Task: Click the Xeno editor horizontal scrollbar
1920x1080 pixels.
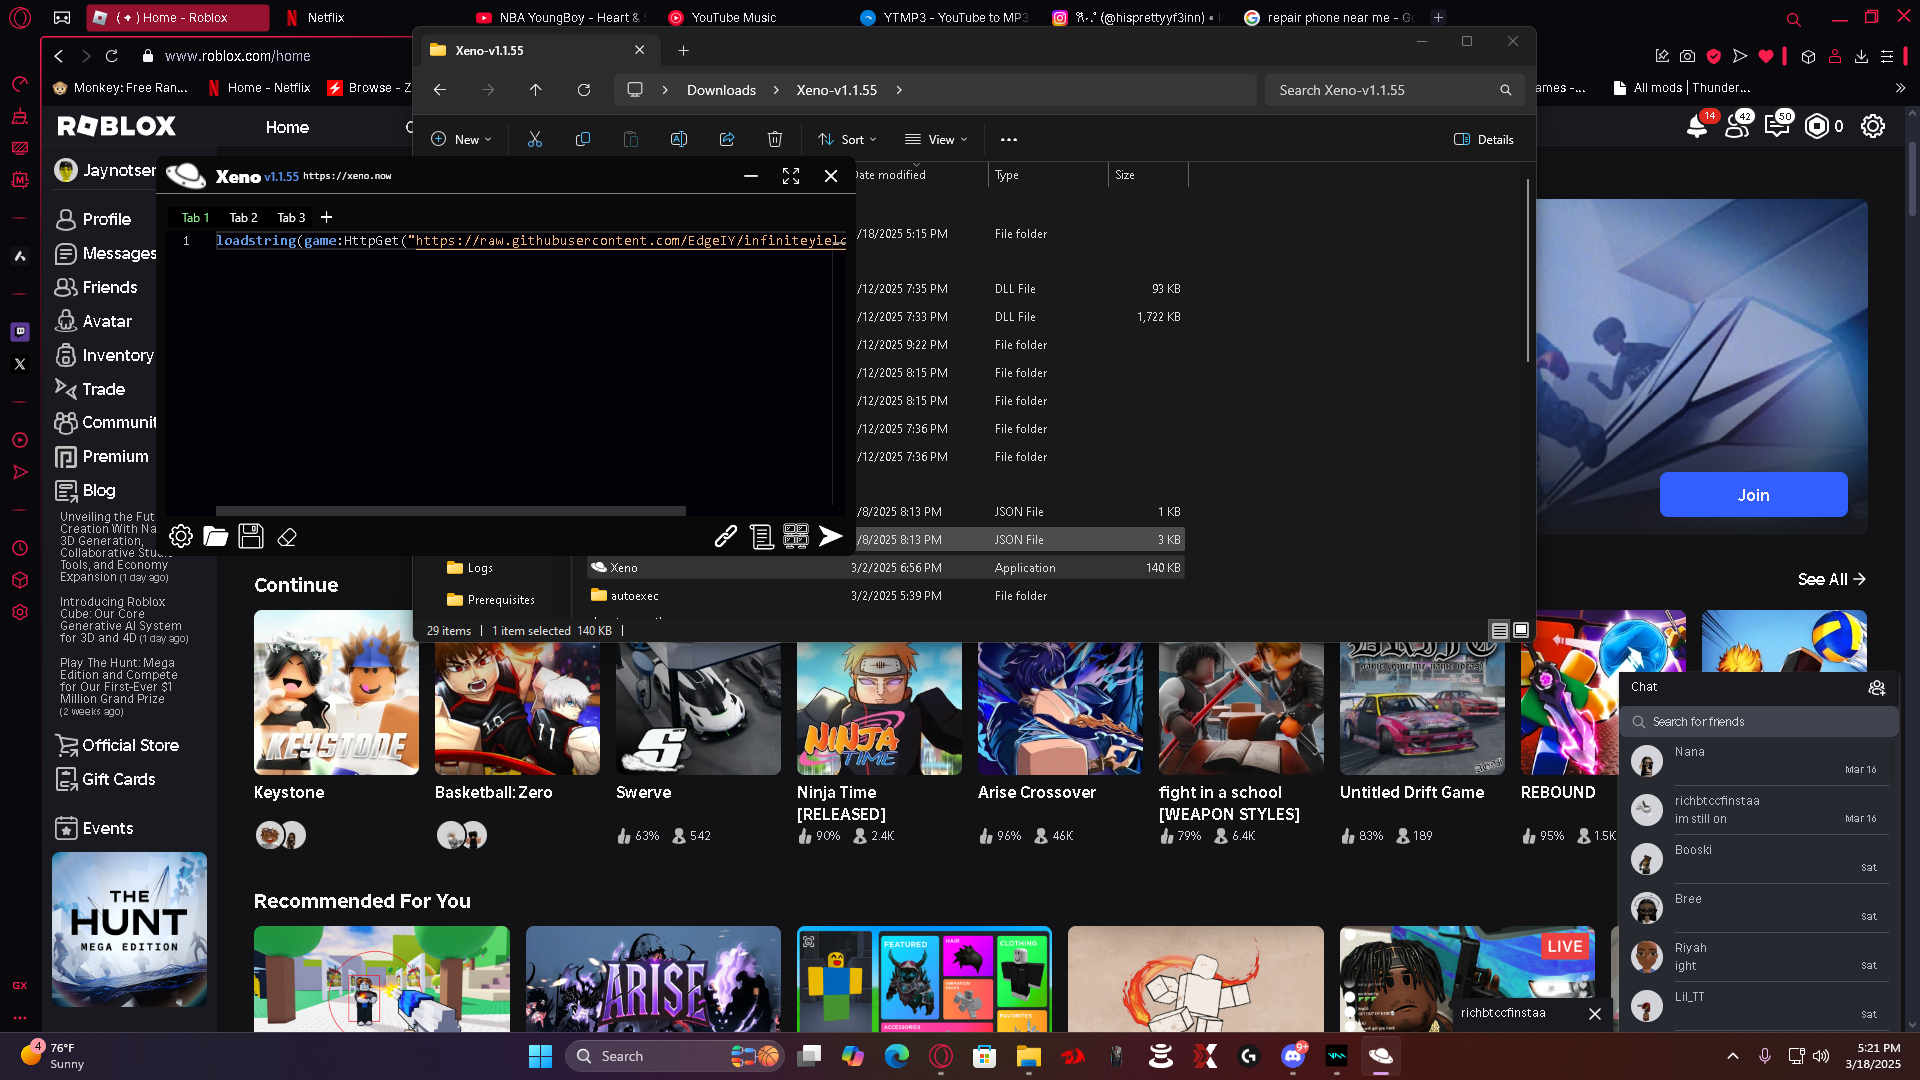Action: [451, 511]
